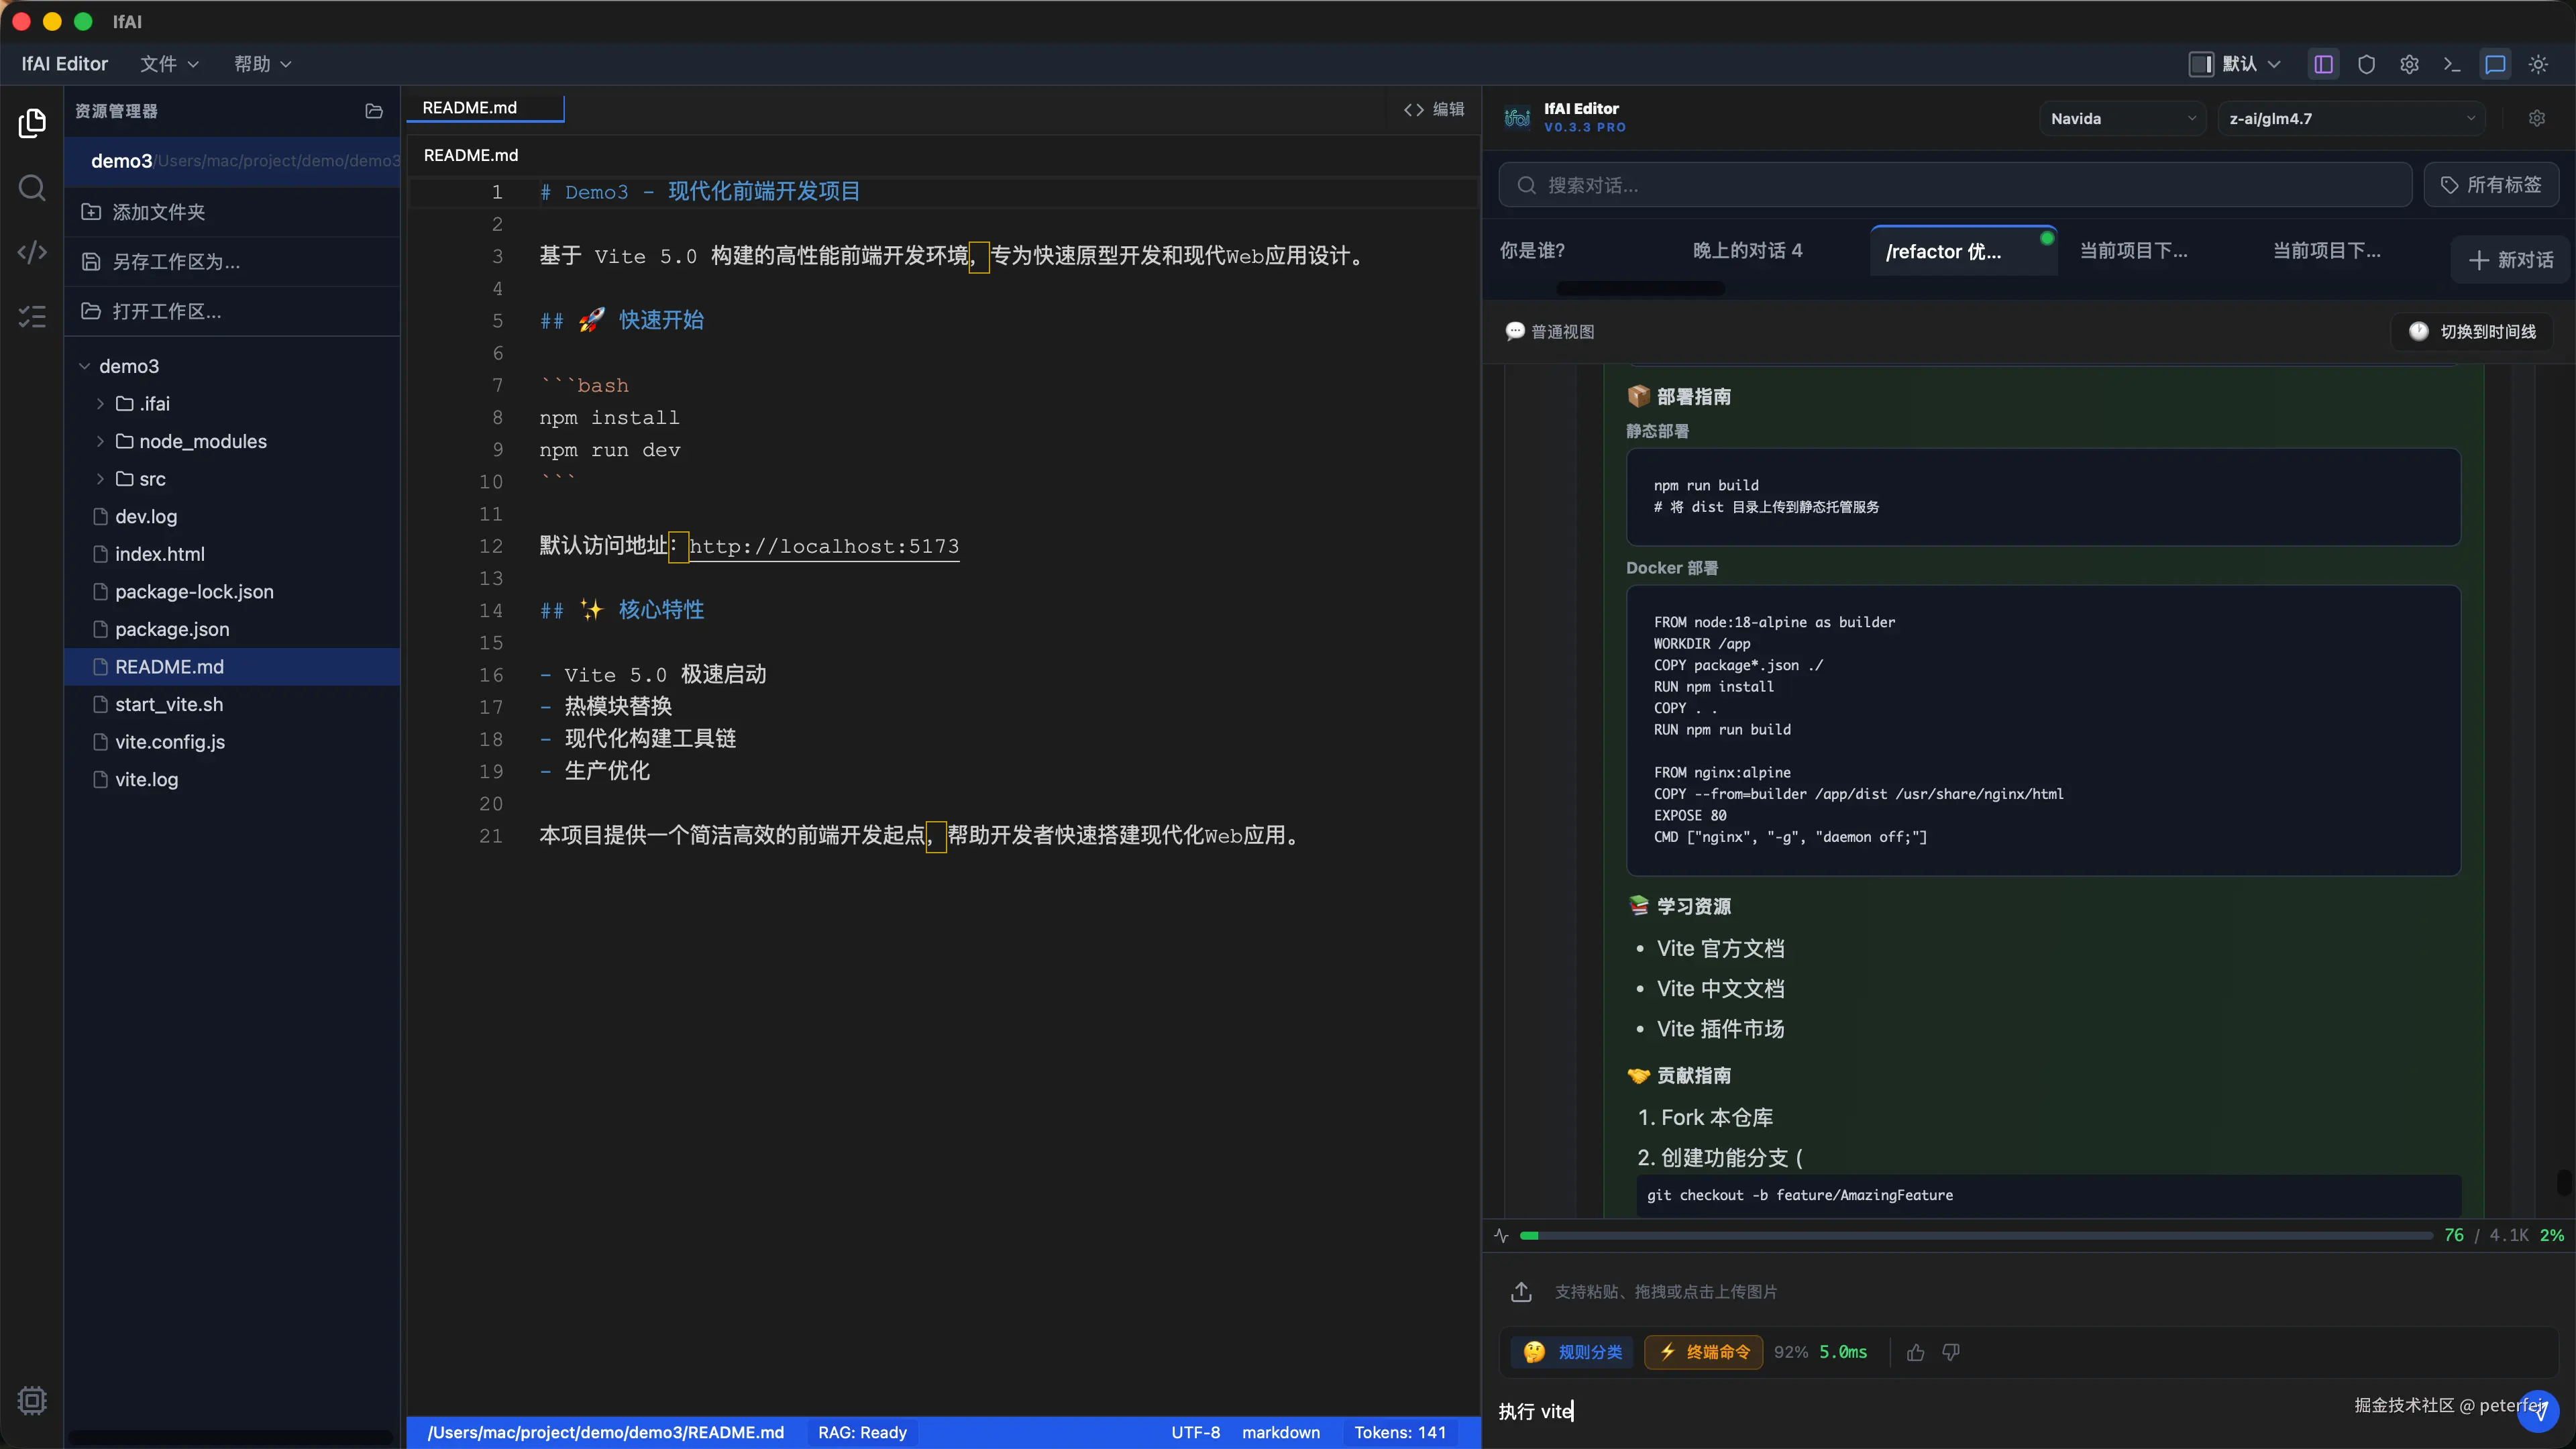Switch to the 晚上的对话 4 conversation tab
2576x1449 pixels.
coord(1747,250)
